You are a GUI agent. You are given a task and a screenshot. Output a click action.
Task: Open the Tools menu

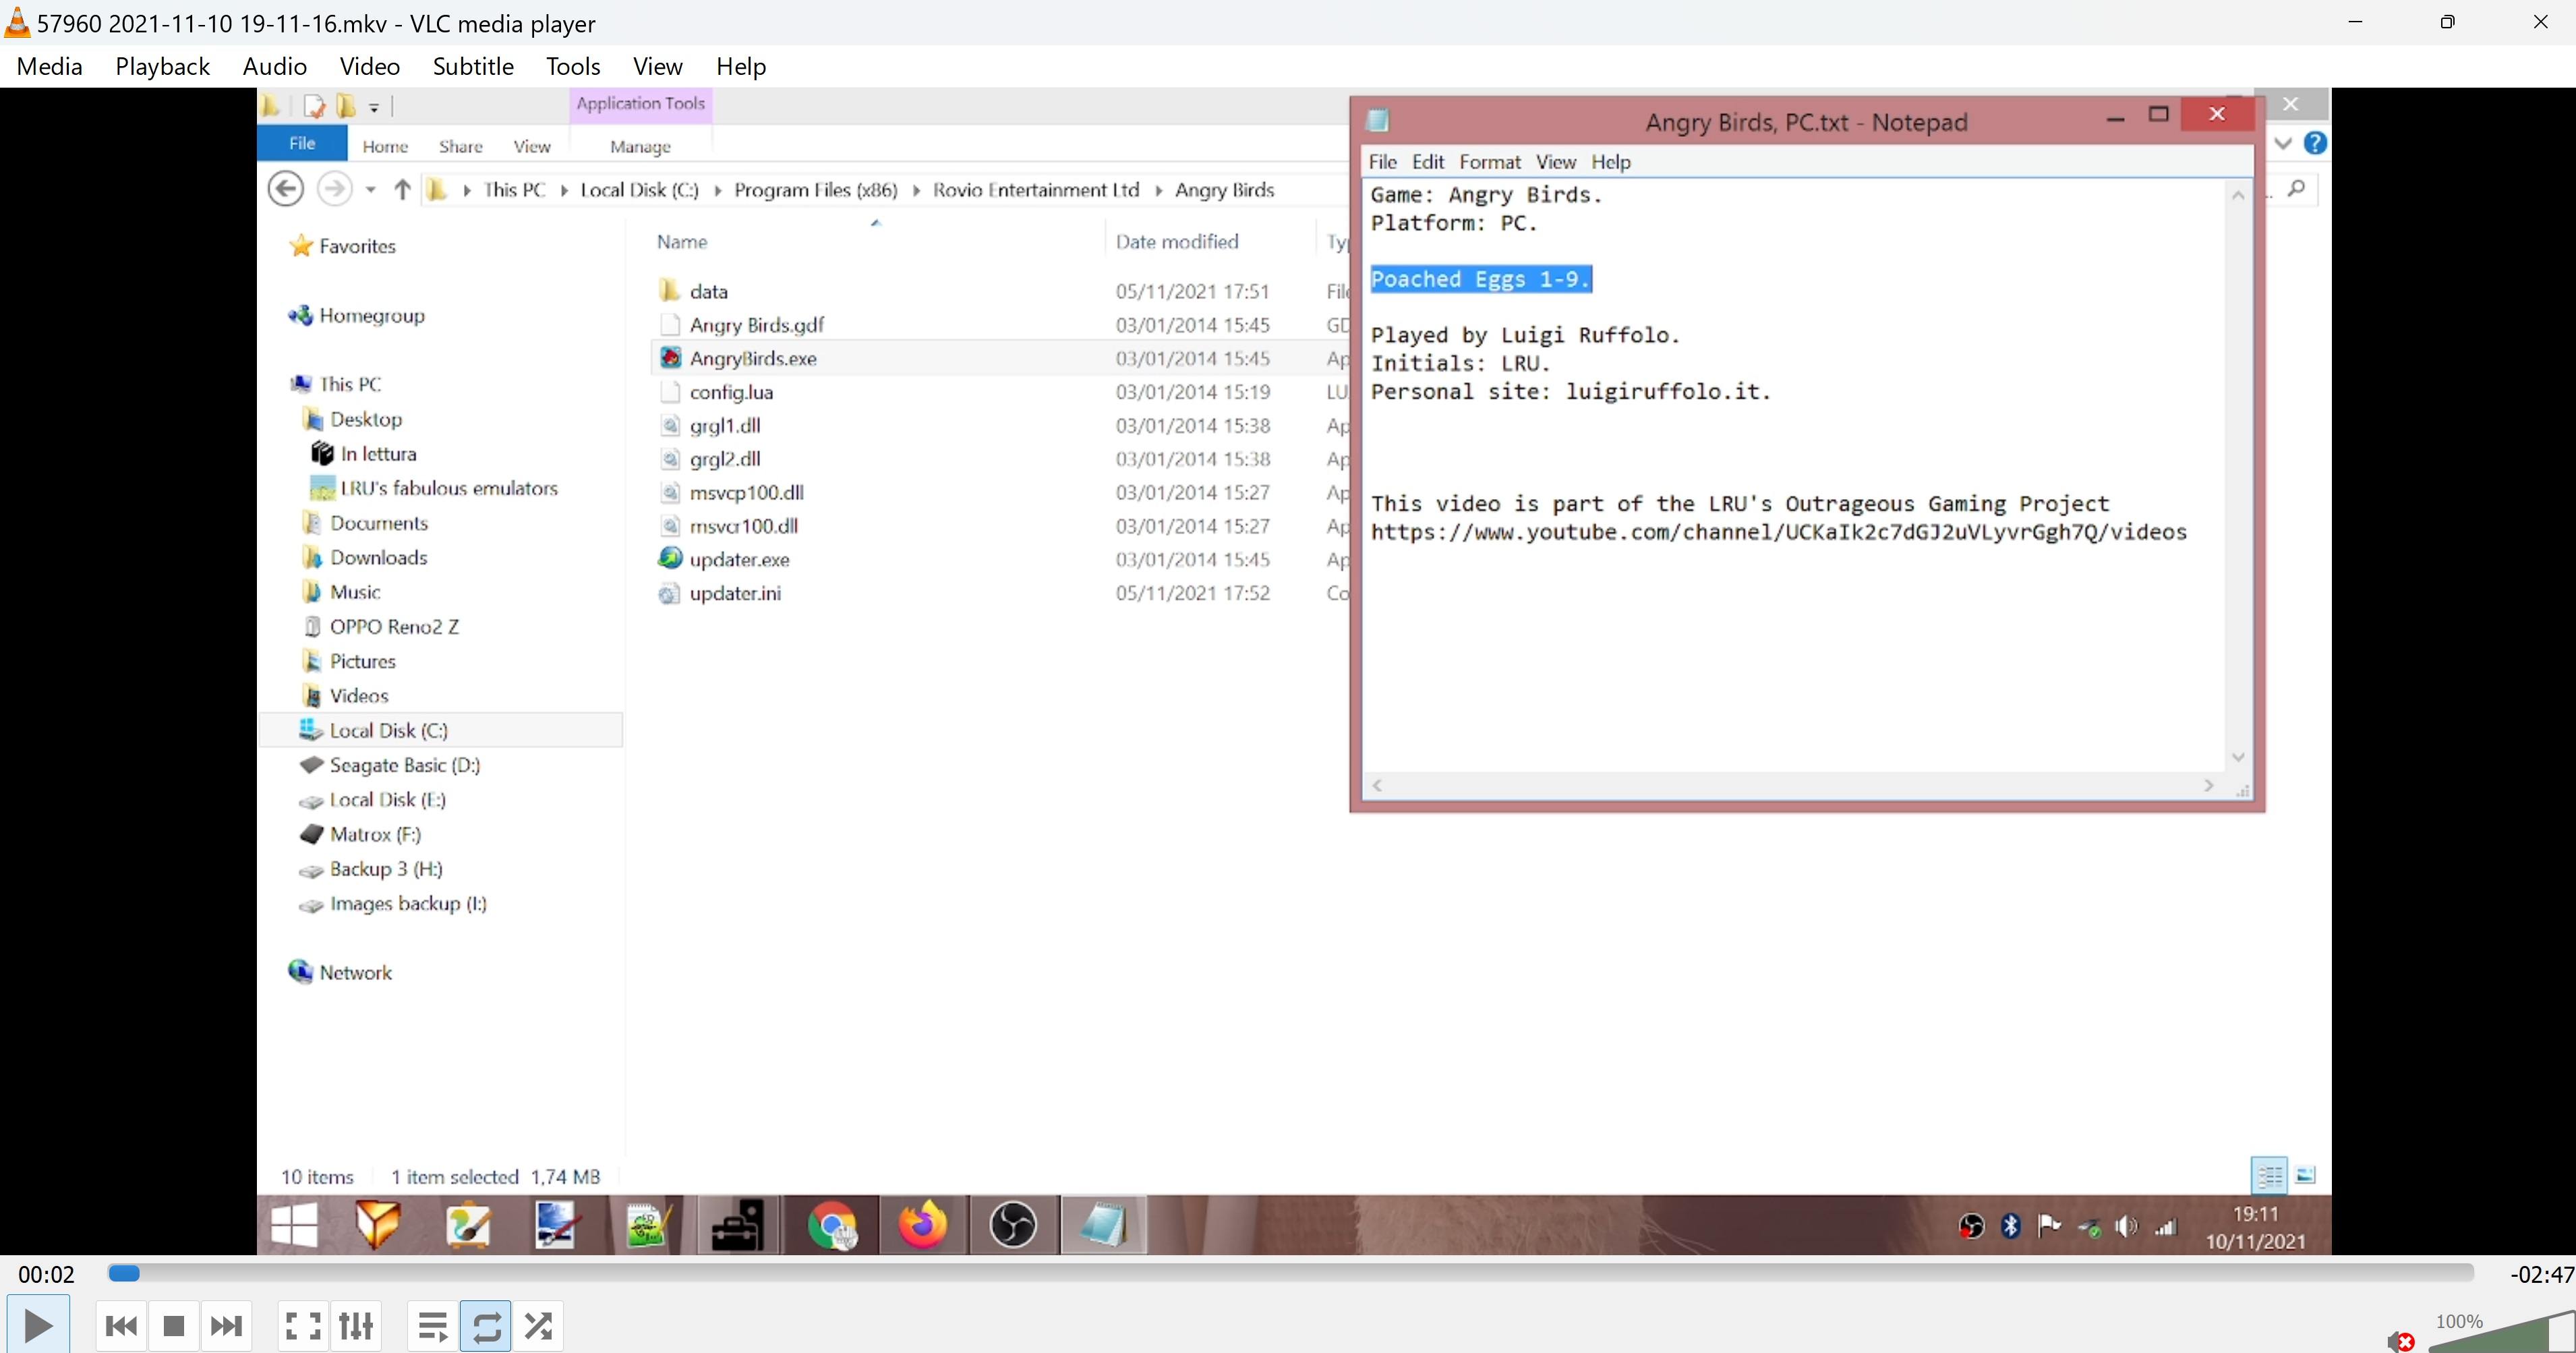pyautogui.click(x=573, y=66)
